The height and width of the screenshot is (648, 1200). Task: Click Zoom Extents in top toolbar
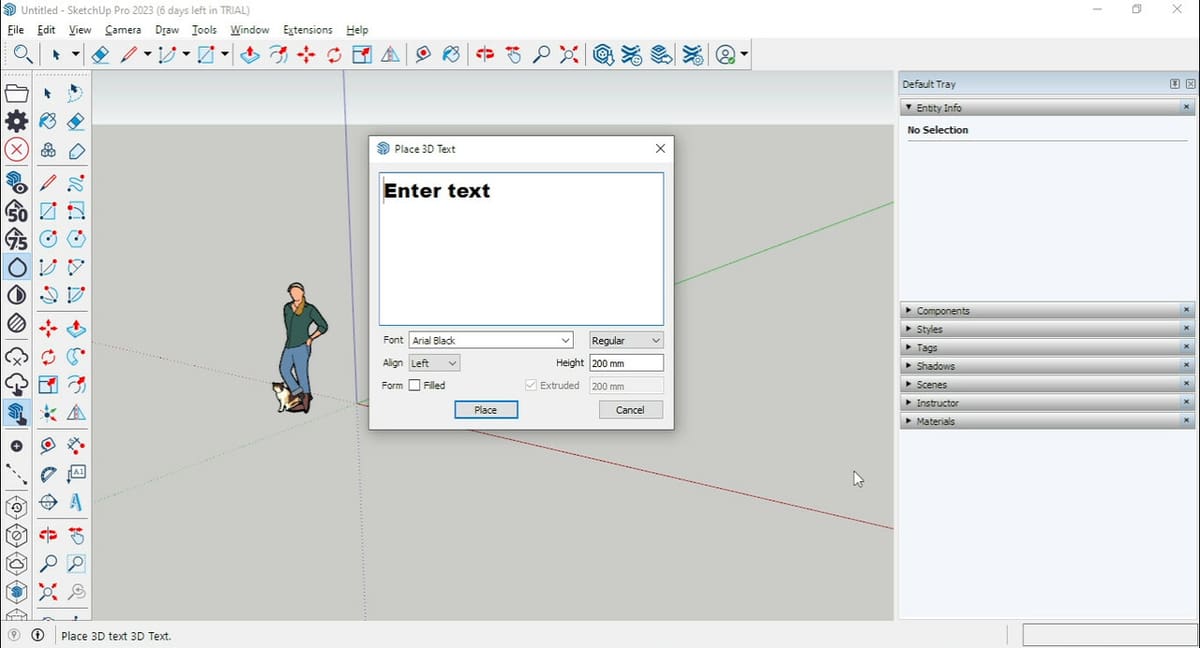click(x=569, y=54)
